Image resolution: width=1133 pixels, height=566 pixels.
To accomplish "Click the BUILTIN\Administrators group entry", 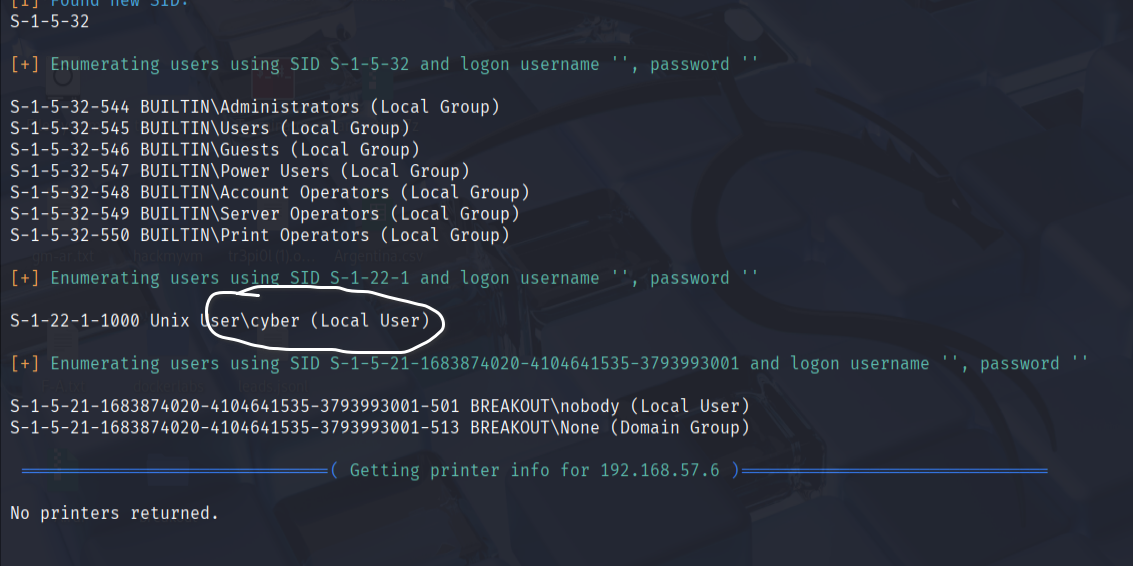I will click(x=254, y=106).
